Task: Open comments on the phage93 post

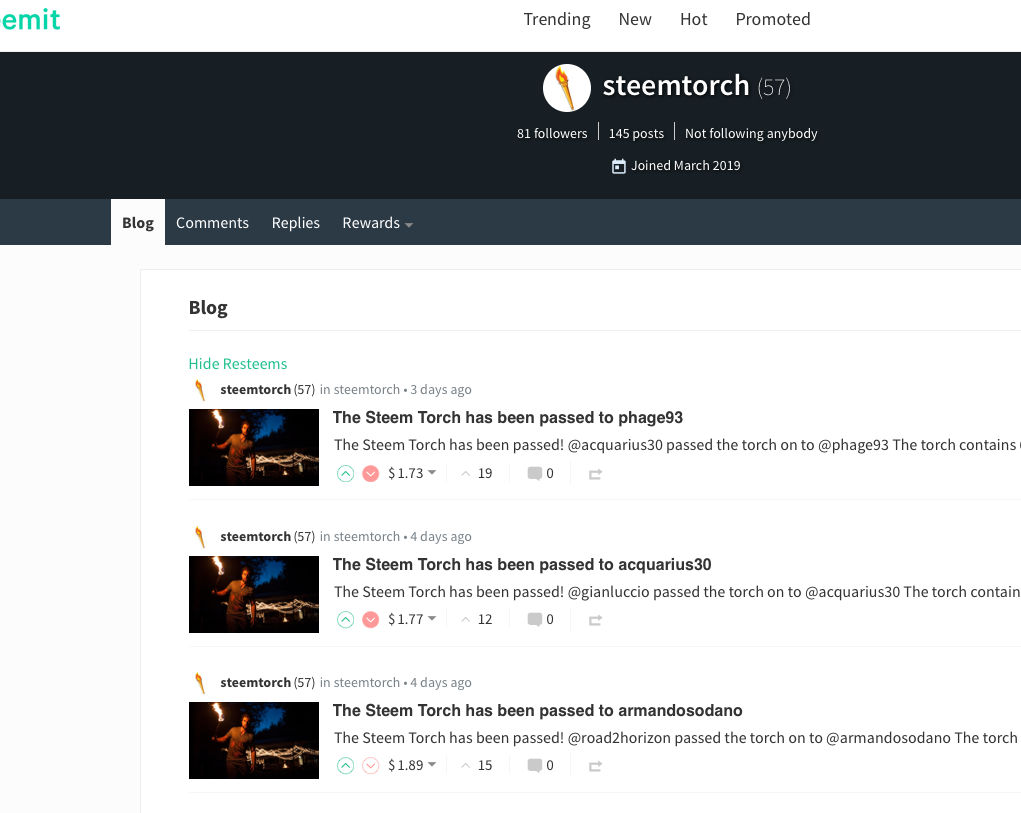Action: [x=540, y=473]
